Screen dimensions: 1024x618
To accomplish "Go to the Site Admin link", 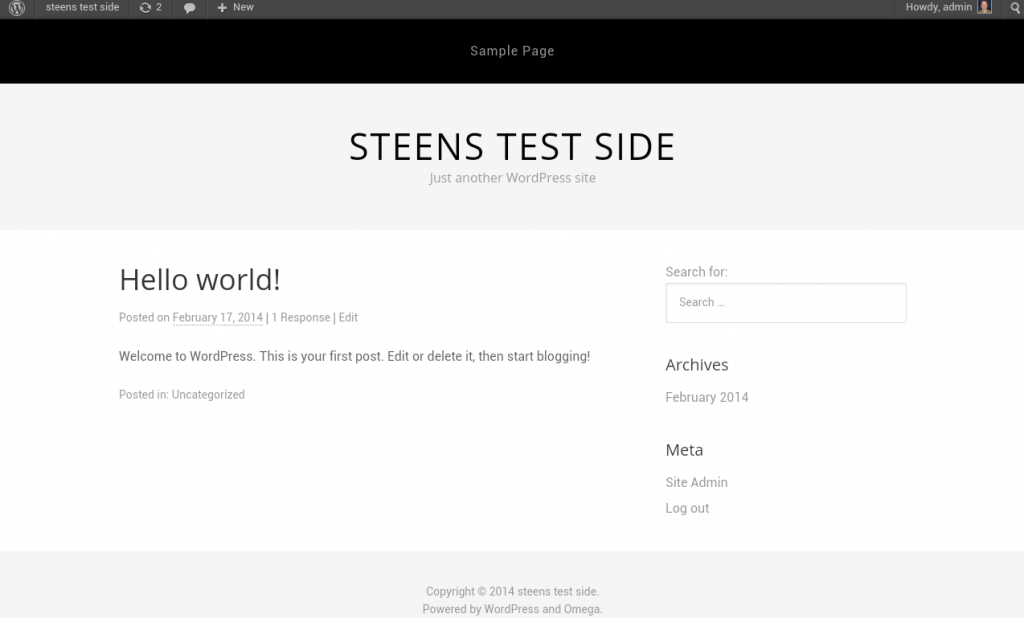I will (696, 482).
